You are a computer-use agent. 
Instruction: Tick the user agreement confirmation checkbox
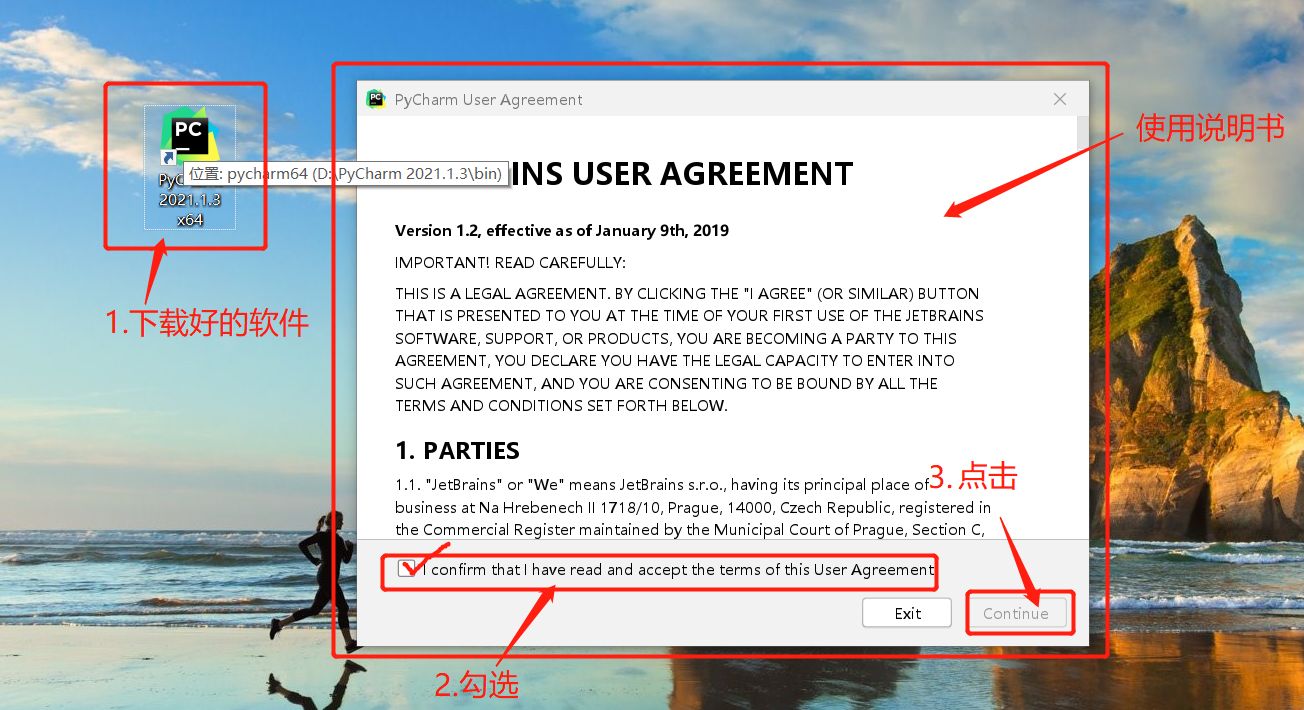pyautogui.click(x=406, y=569)
